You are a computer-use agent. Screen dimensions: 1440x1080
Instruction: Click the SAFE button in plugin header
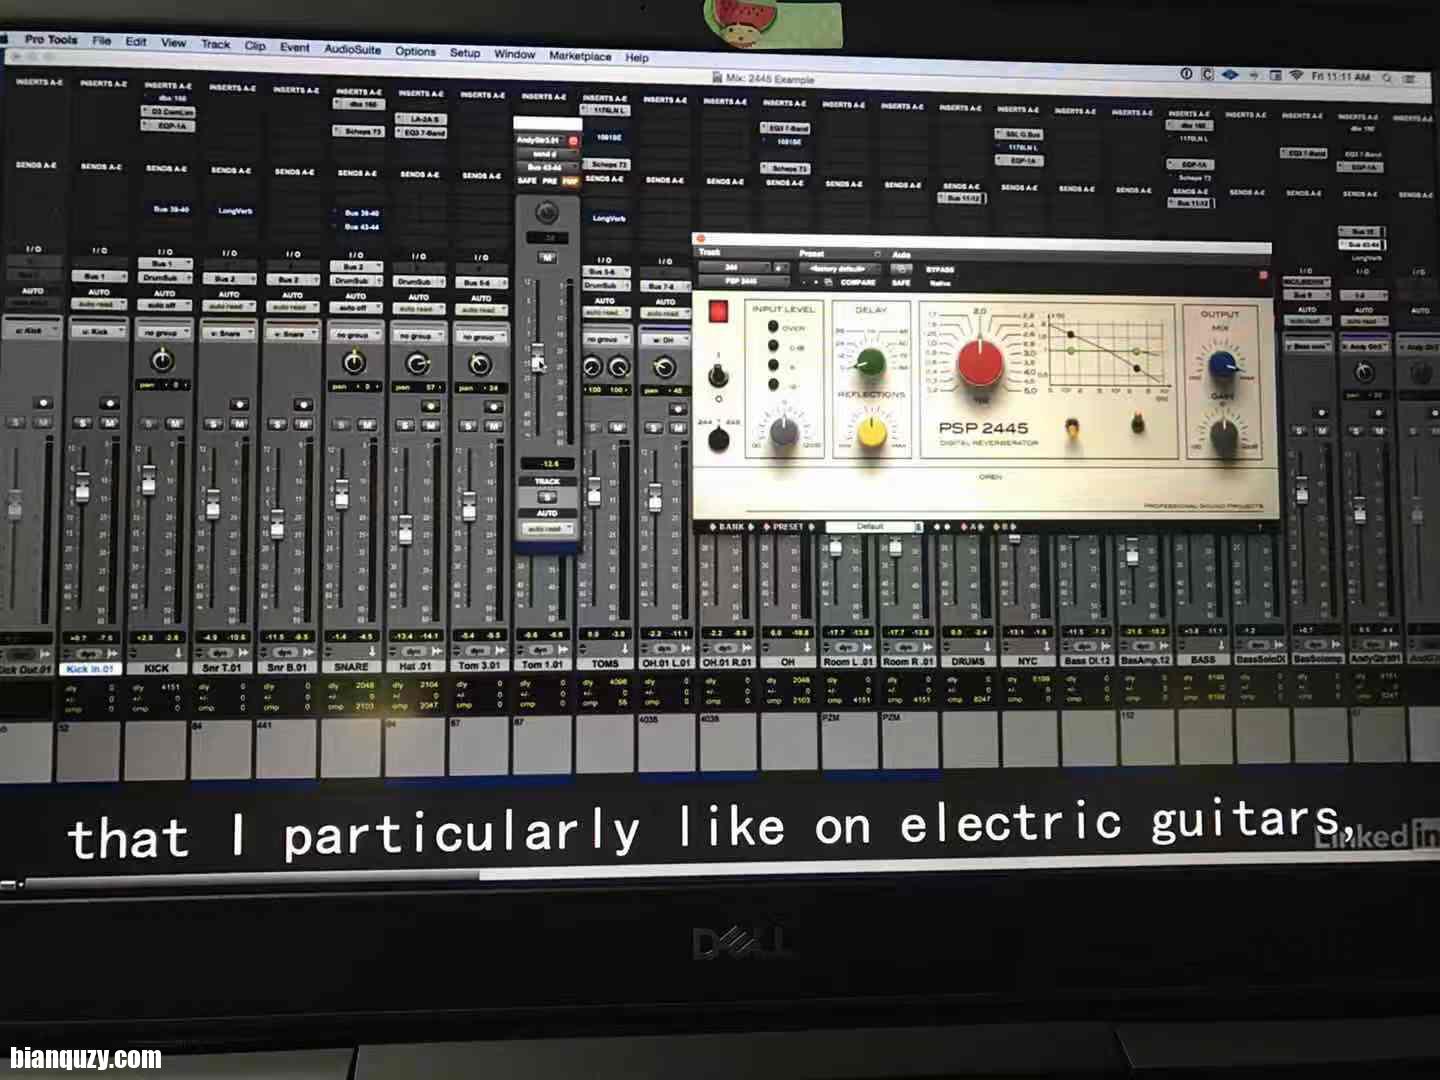[902, 283]
